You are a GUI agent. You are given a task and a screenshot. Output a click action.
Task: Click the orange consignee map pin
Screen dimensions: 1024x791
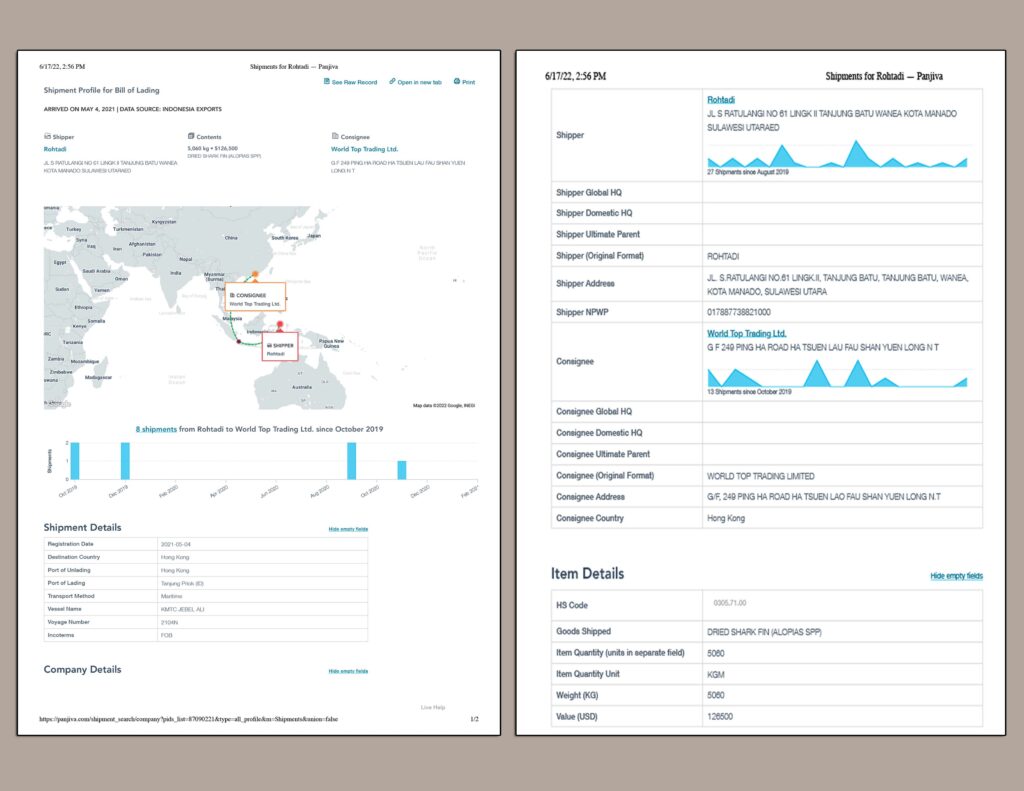254,273
